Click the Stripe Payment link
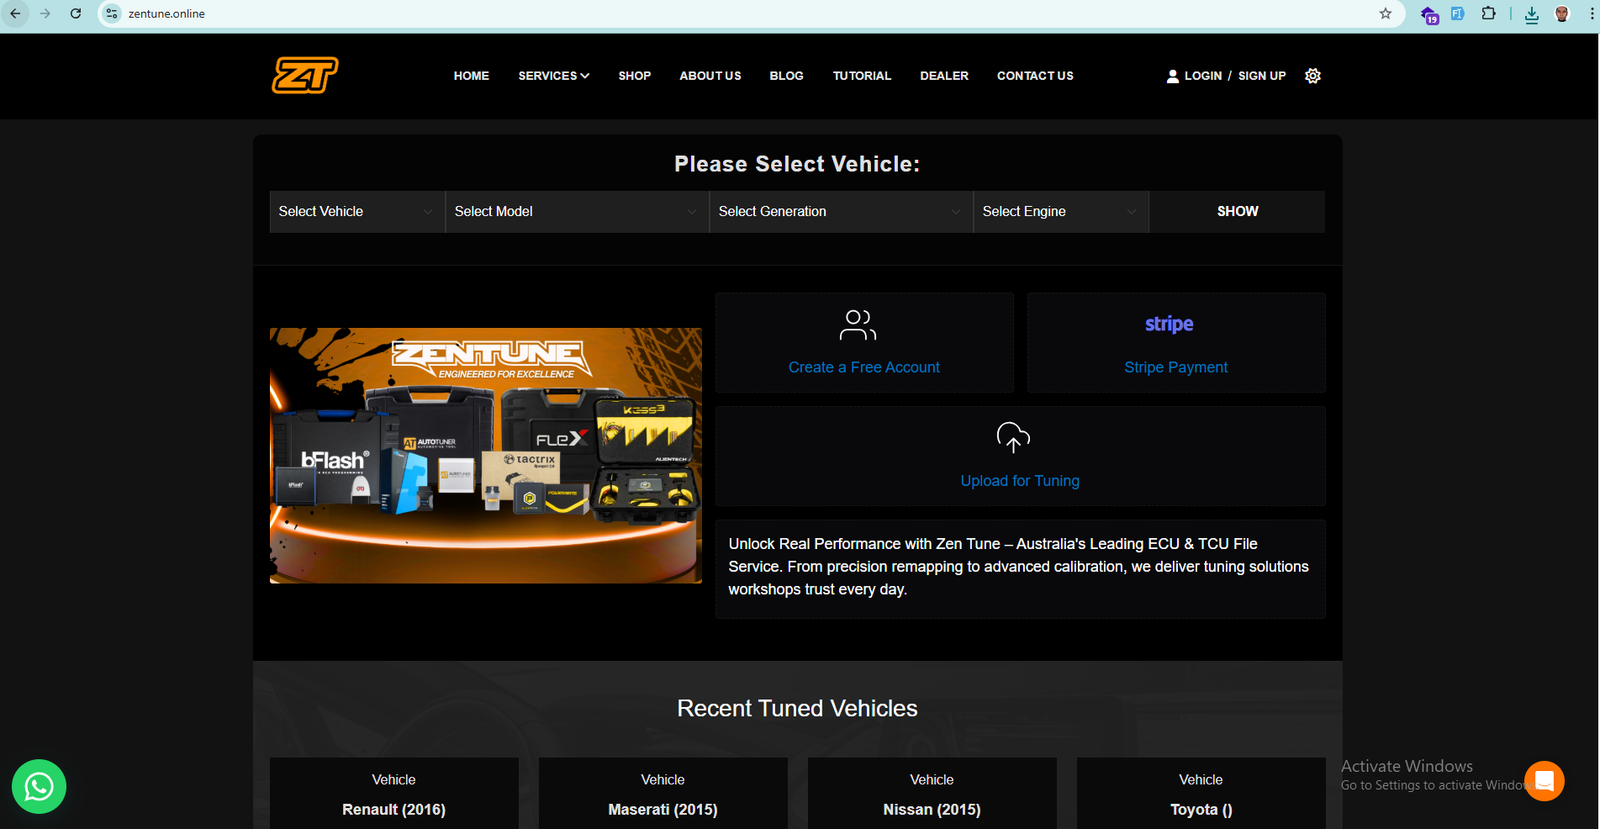Screen dimensions: 1600x829 [1176, 368]
